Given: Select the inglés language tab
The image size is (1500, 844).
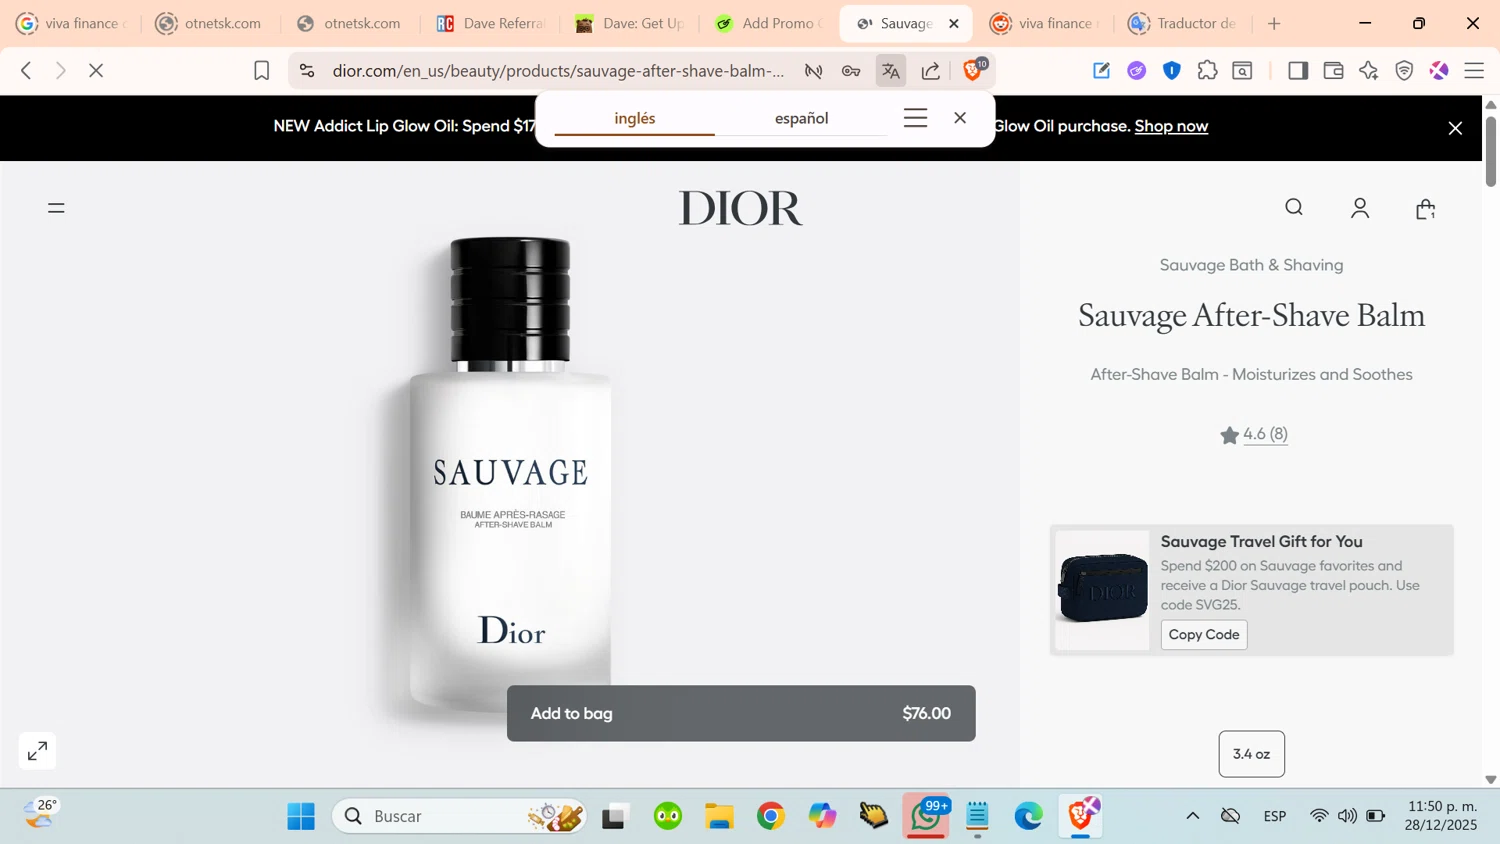Looking at the screenshot, I should coord(635,118).
